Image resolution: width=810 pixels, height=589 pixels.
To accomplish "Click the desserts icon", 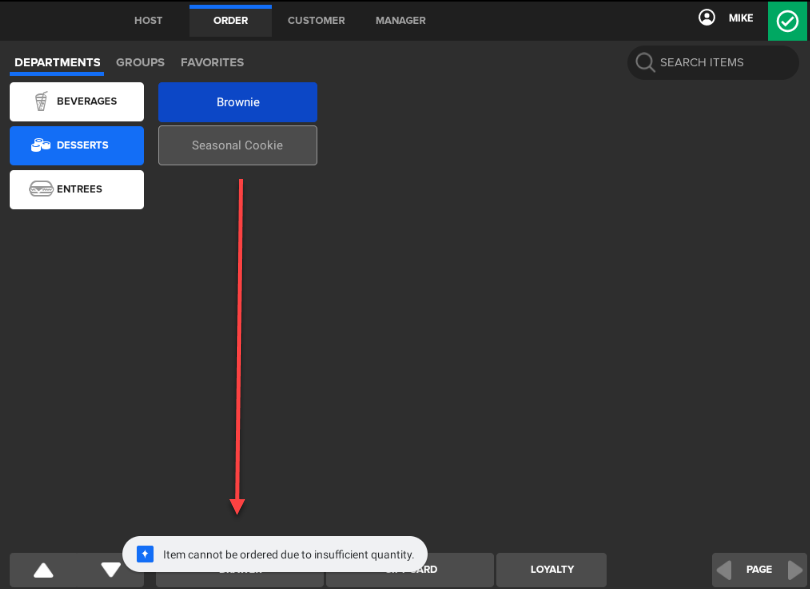I will 41,145.
